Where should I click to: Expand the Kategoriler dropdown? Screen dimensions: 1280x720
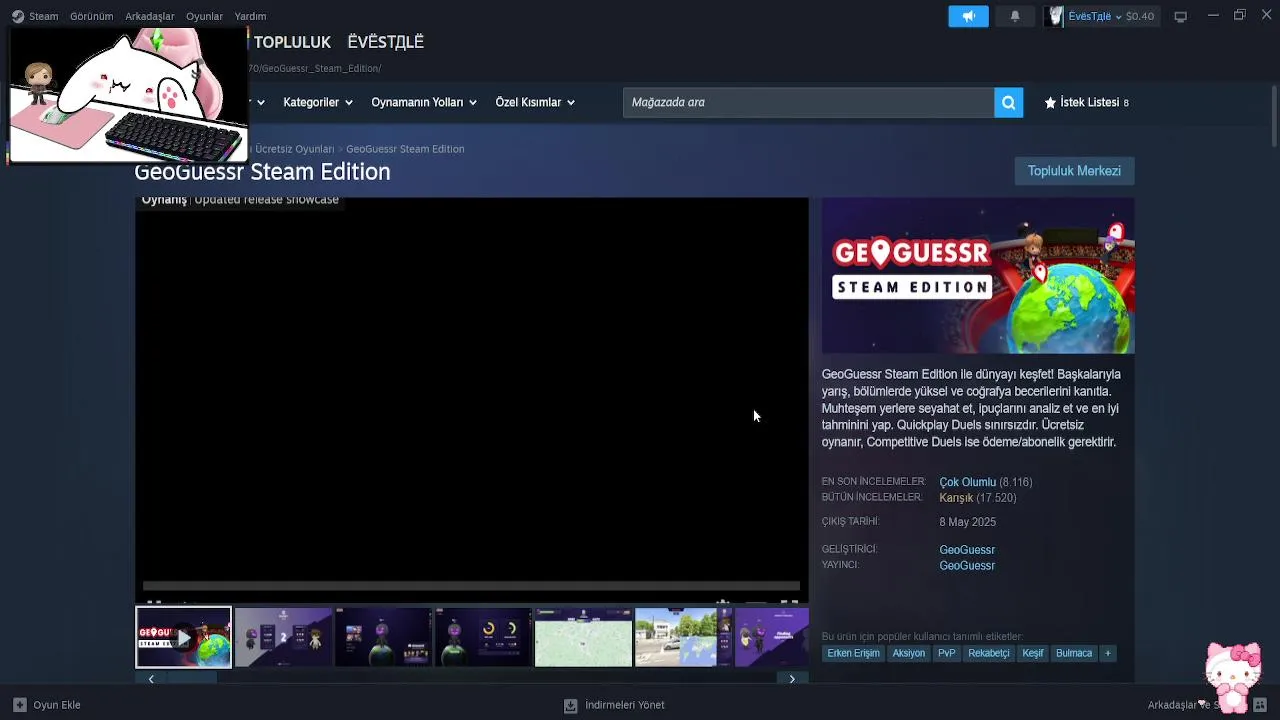[x=318, y=102]
